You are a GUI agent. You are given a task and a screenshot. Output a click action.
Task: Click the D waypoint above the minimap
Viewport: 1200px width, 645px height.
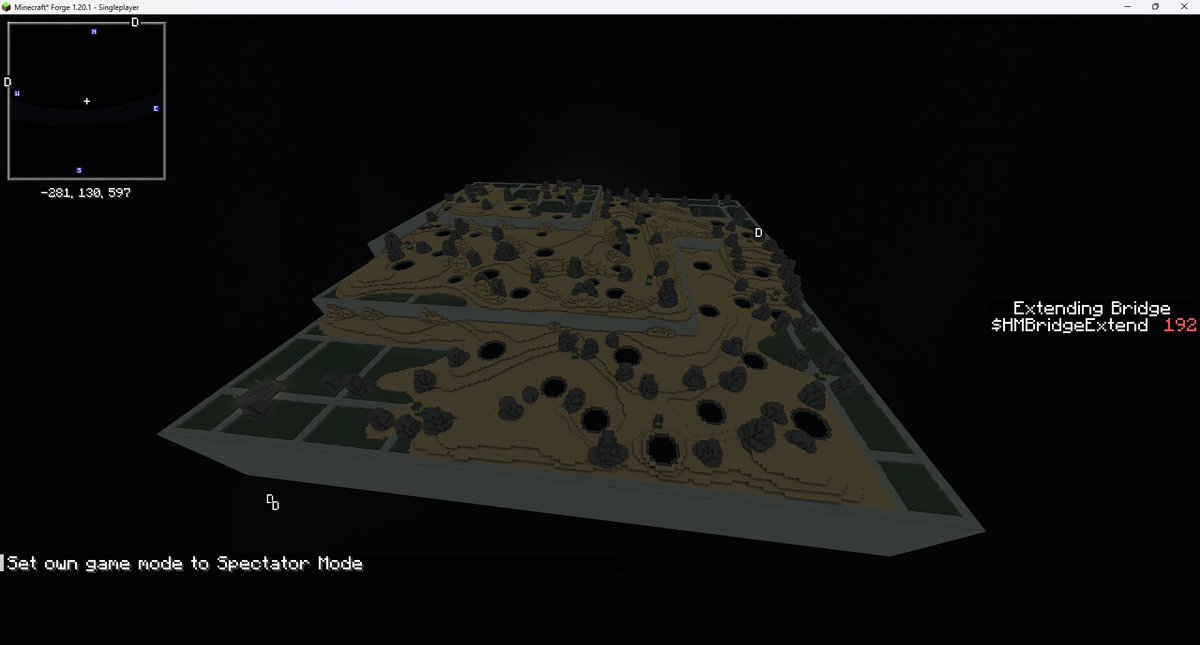[135, 21]
